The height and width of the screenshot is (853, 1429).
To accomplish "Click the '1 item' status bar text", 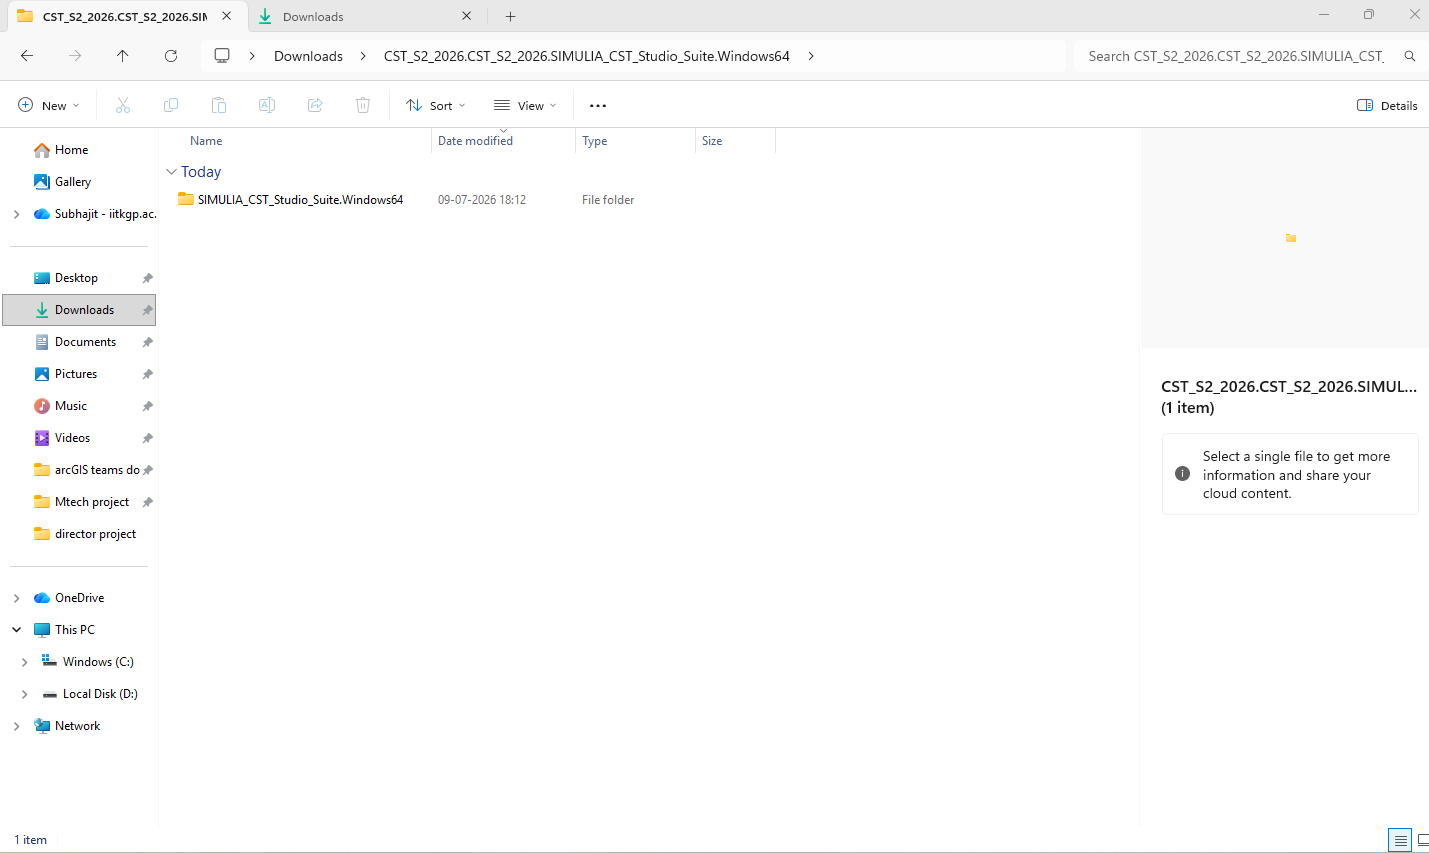I will click(x=30, y=840).
